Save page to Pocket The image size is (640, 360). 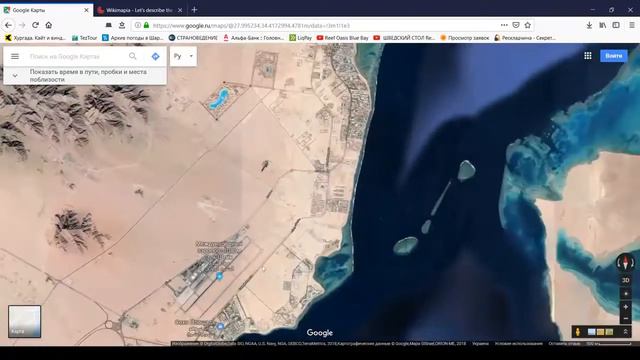coord(516,25)
